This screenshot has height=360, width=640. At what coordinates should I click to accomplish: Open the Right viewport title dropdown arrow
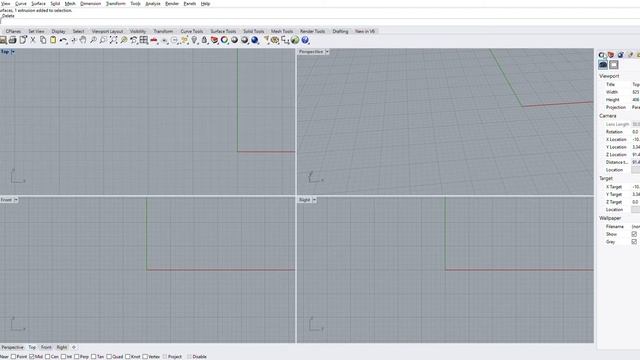(x=314, y=200)
